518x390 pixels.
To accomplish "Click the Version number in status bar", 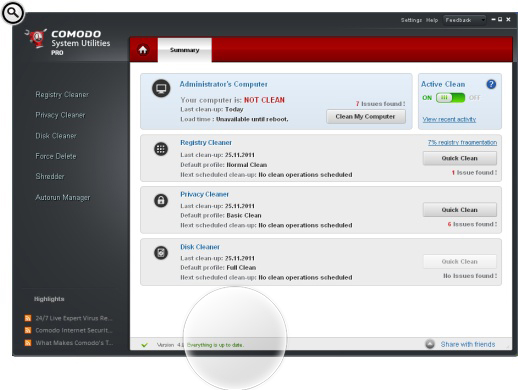I will [x=170, y=345].
